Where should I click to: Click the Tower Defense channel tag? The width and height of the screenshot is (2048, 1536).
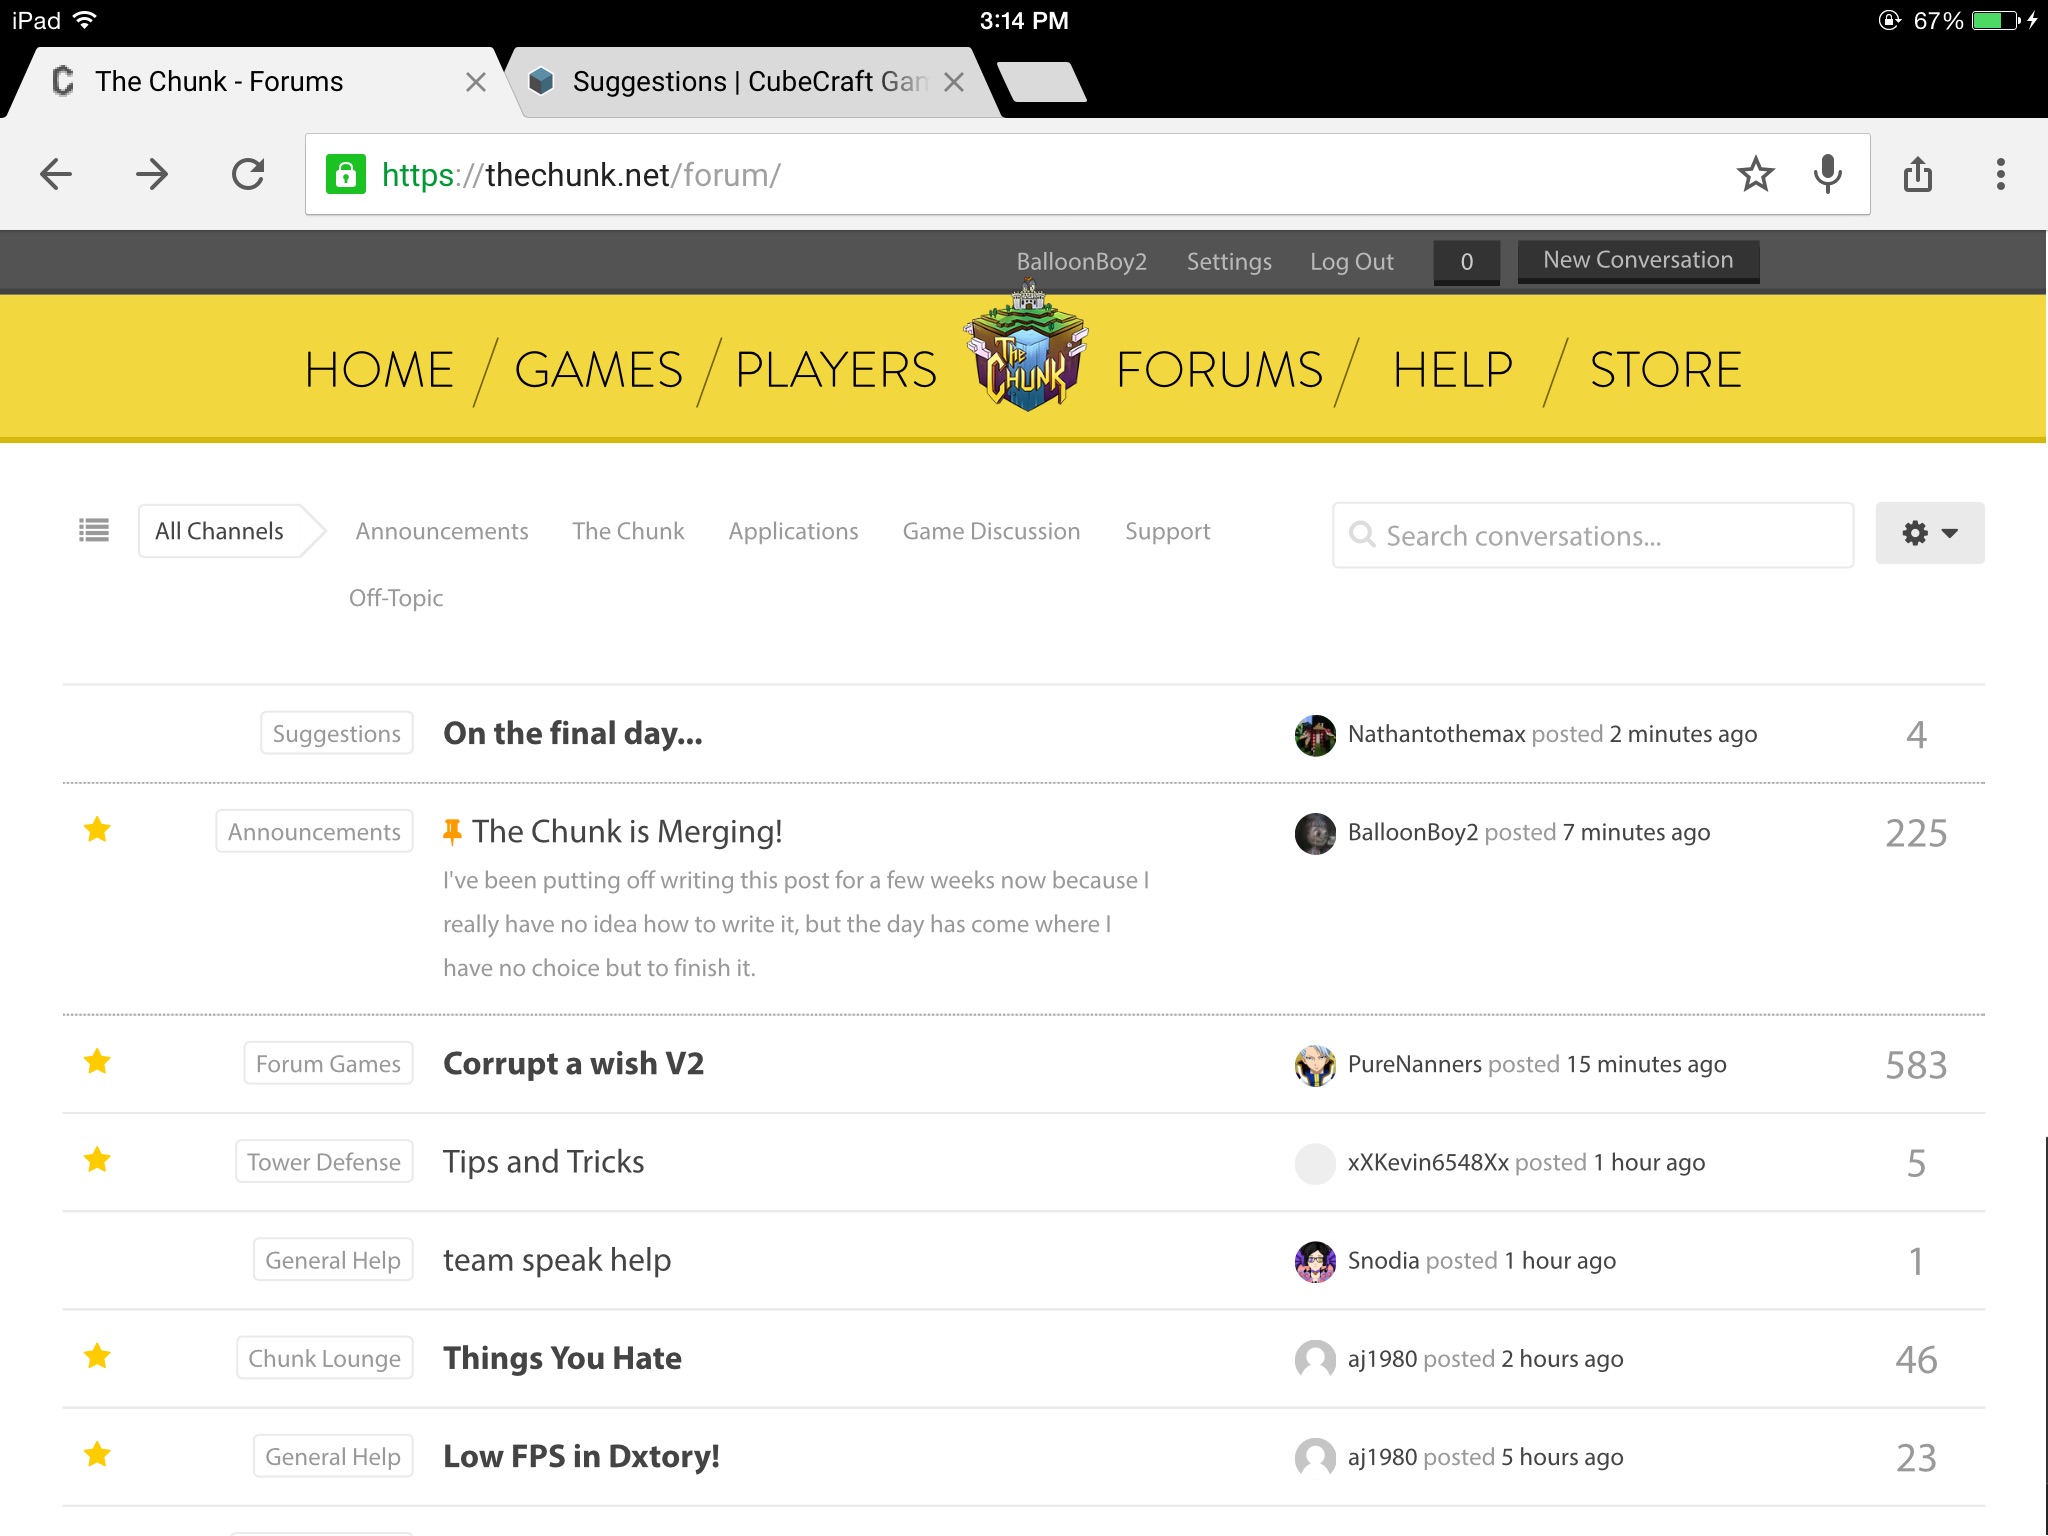(324, 1161)
